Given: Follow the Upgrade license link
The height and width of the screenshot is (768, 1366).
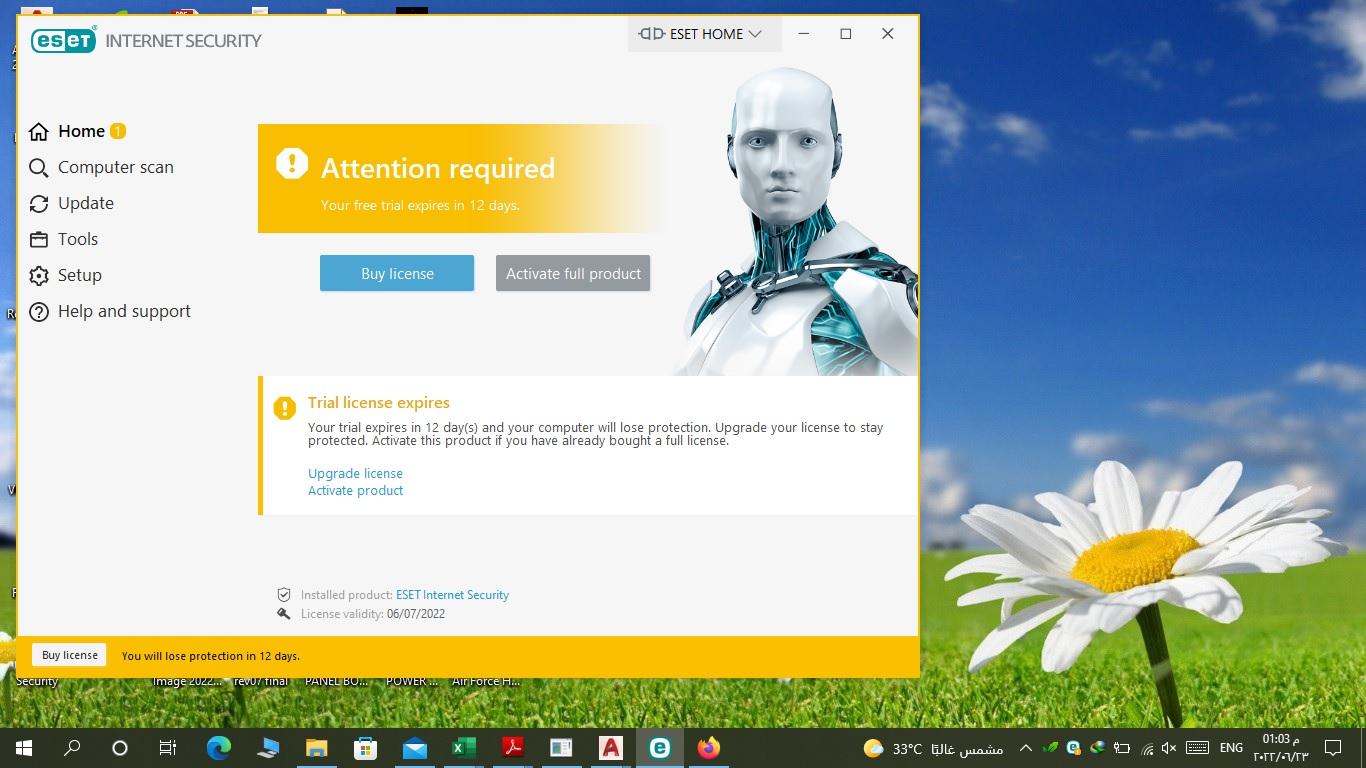Looking at the screenshot, I should coord(355,473).
